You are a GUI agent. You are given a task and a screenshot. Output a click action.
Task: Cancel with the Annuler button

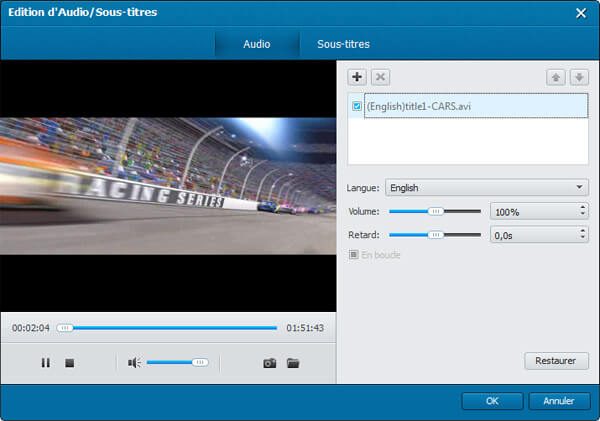point(559,401)
